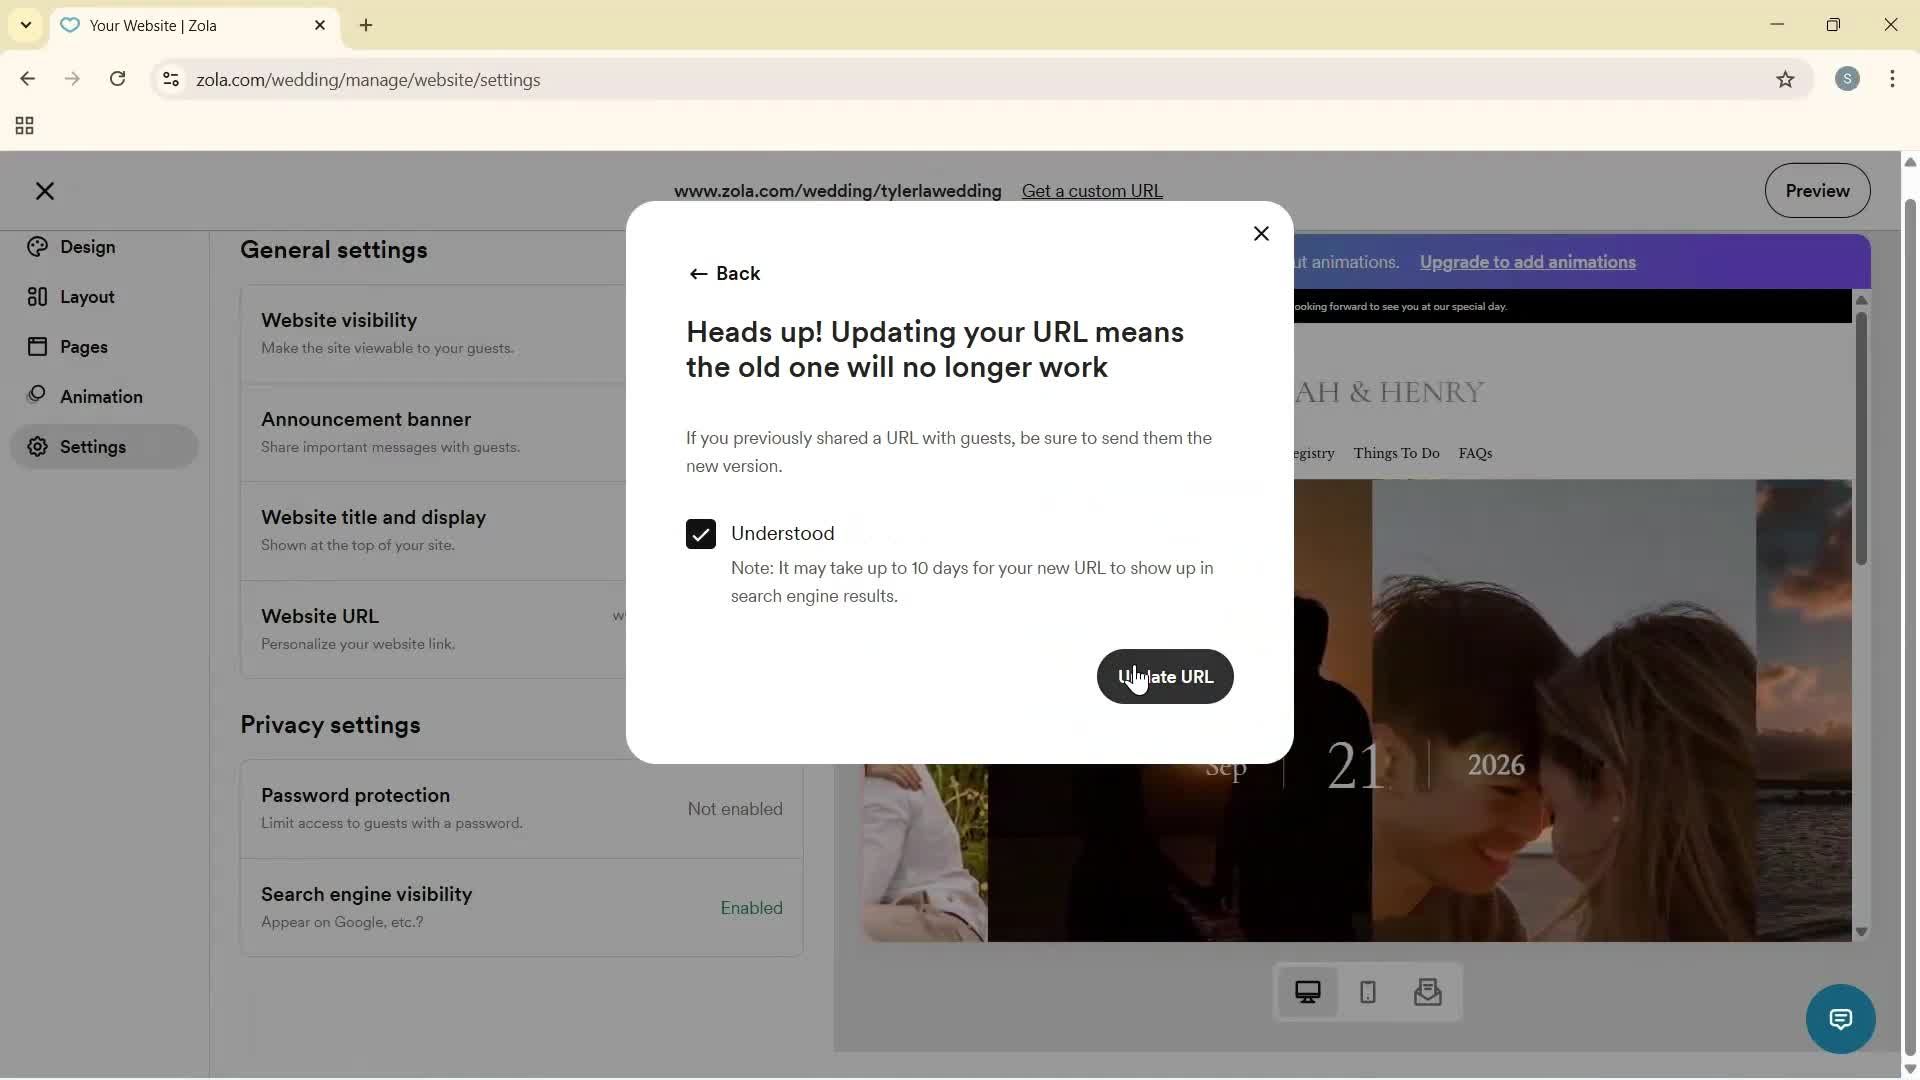This screenshot has width=1920, height=1080.
Task: Toggle Search engine visibility setting
Action: pos(521,907)
